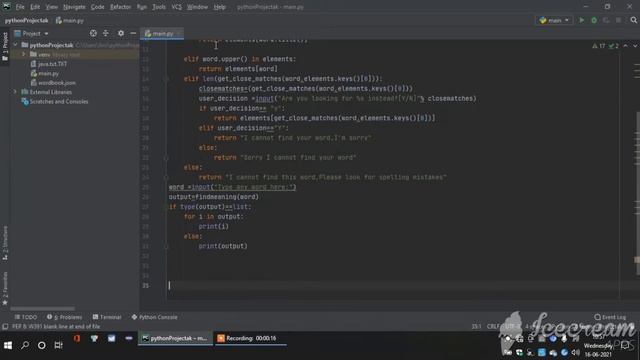Open Windows taskbar search

point(25,345)
